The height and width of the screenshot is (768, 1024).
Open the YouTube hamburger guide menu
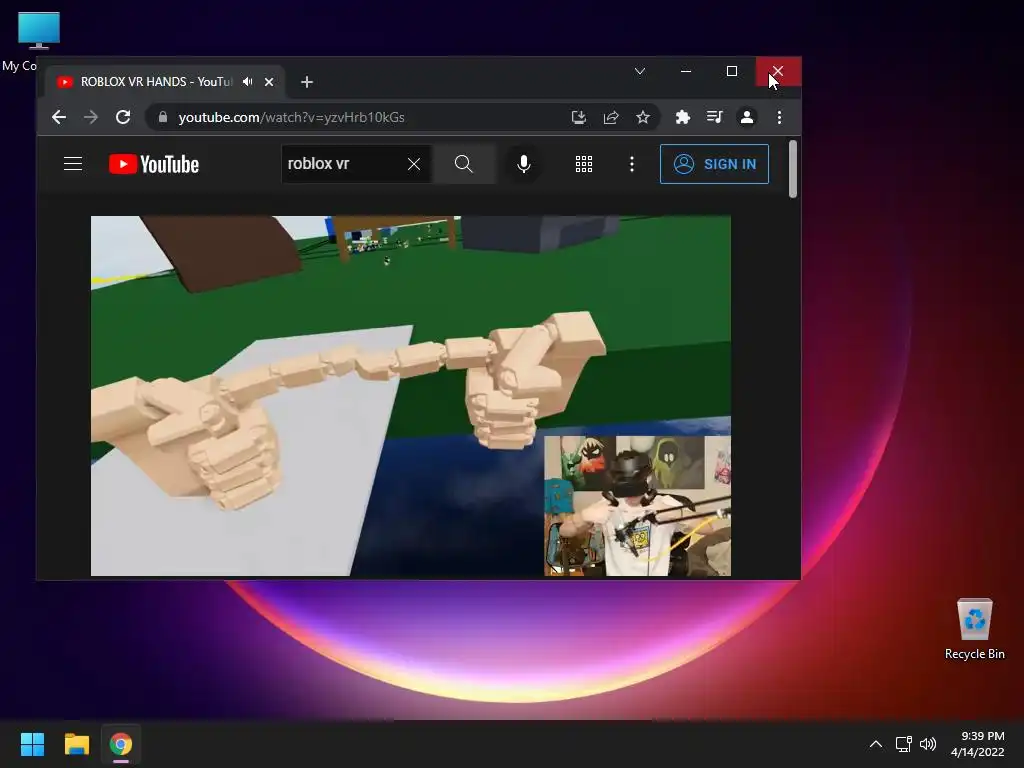click(73, 164)
